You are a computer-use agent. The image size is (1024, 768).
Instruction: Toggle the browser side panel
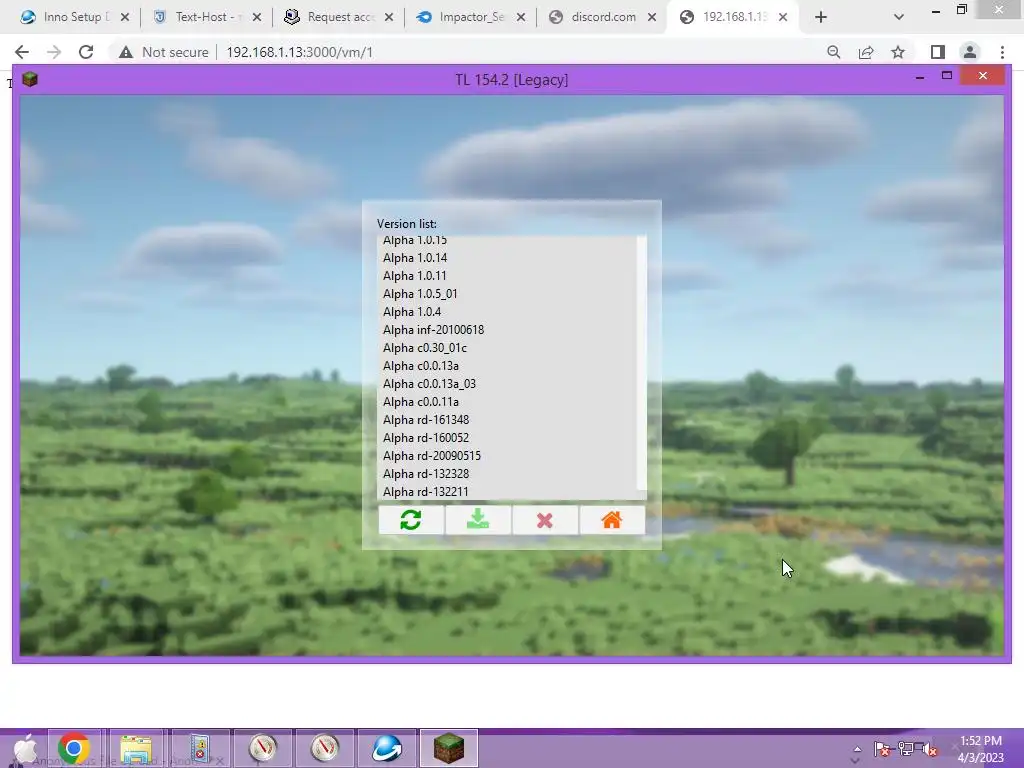pyautogui.click(x=938, y=52)
